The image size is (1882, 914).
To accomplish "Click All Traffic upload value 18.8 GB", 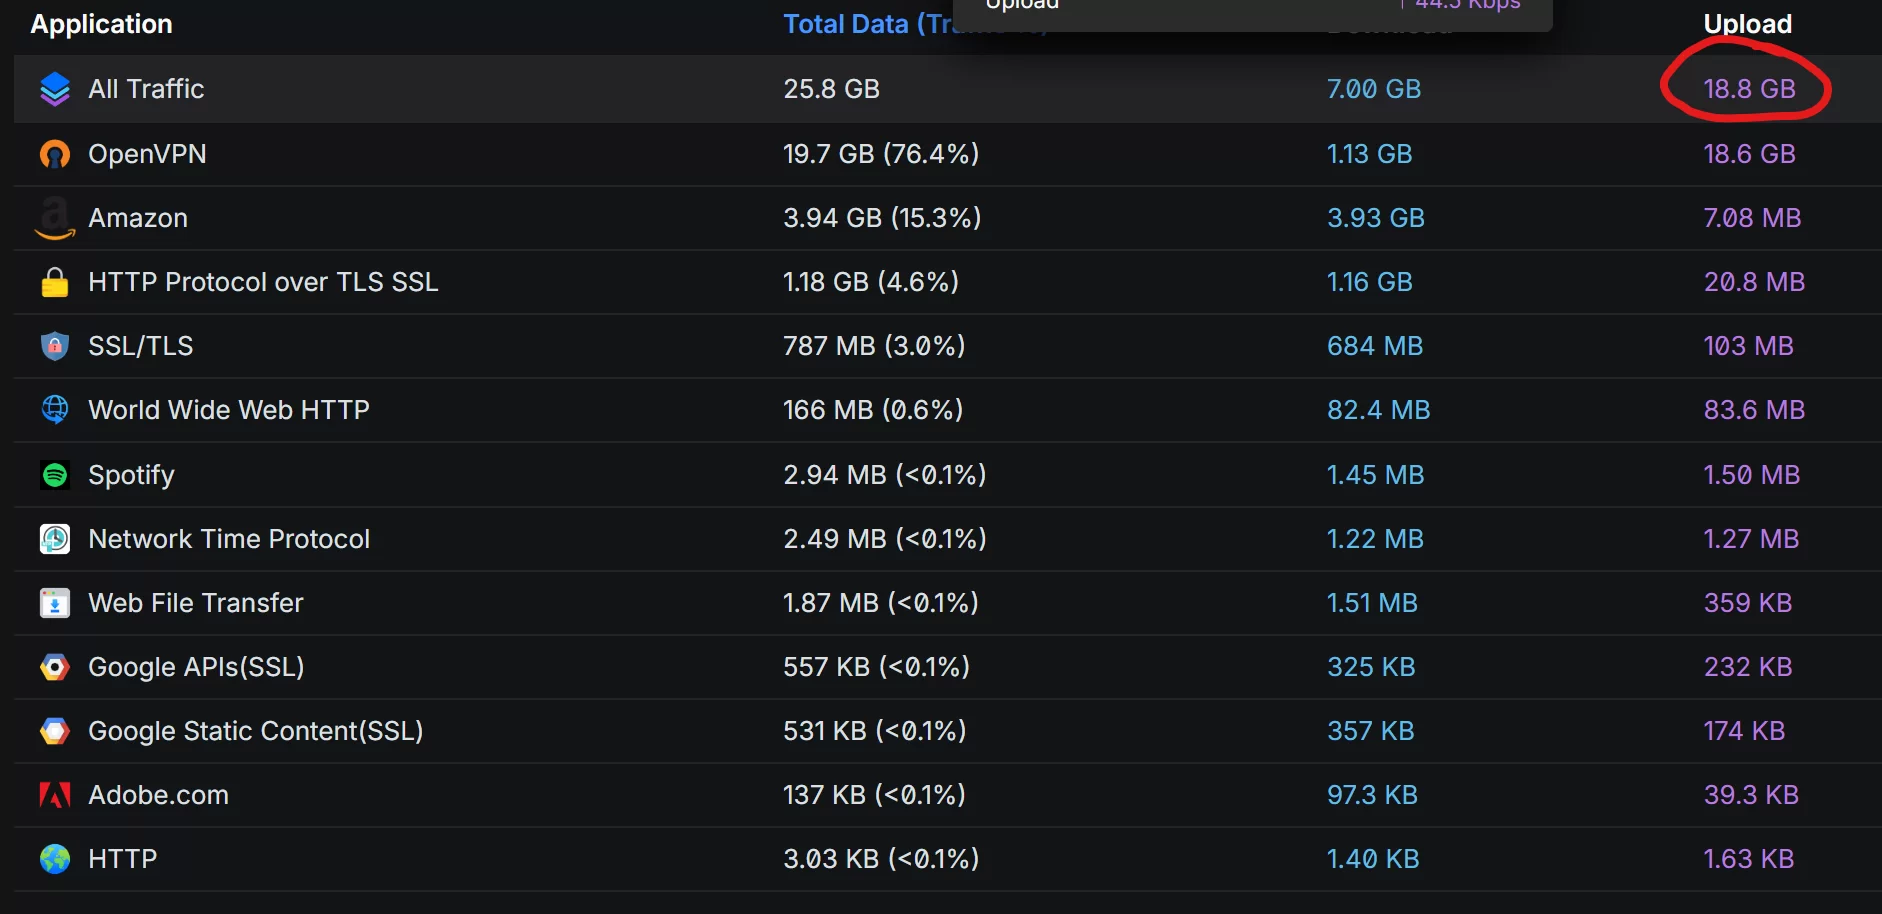I will tap(1750, 89).
